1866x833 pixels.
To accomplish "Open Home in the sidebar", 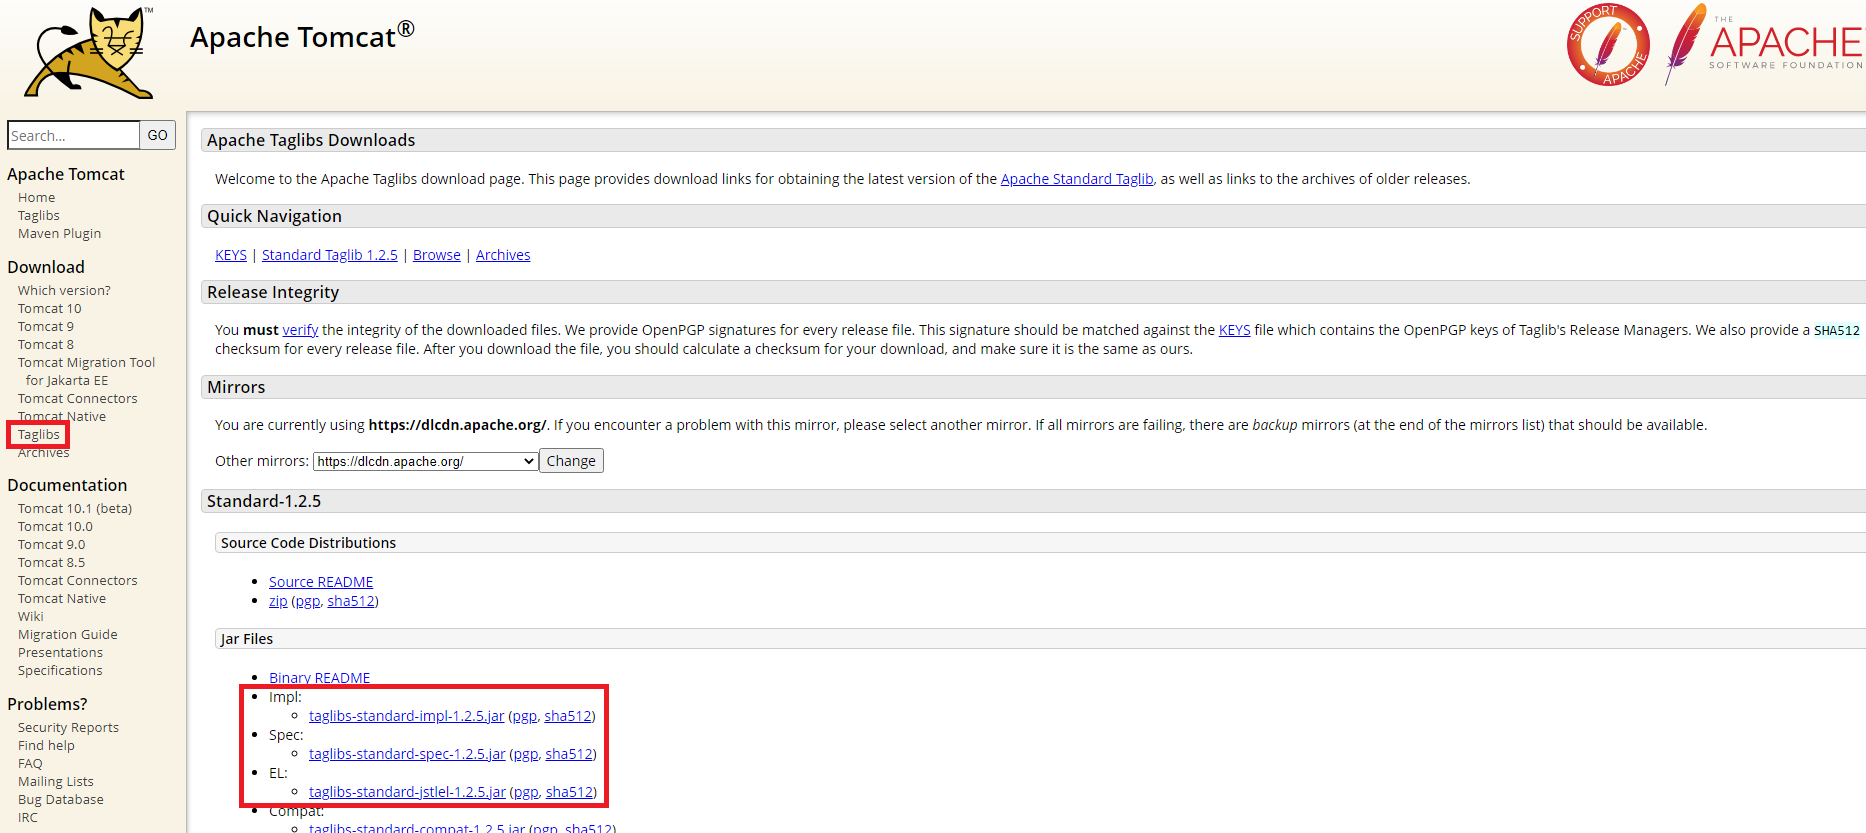I will coord(36,198).
